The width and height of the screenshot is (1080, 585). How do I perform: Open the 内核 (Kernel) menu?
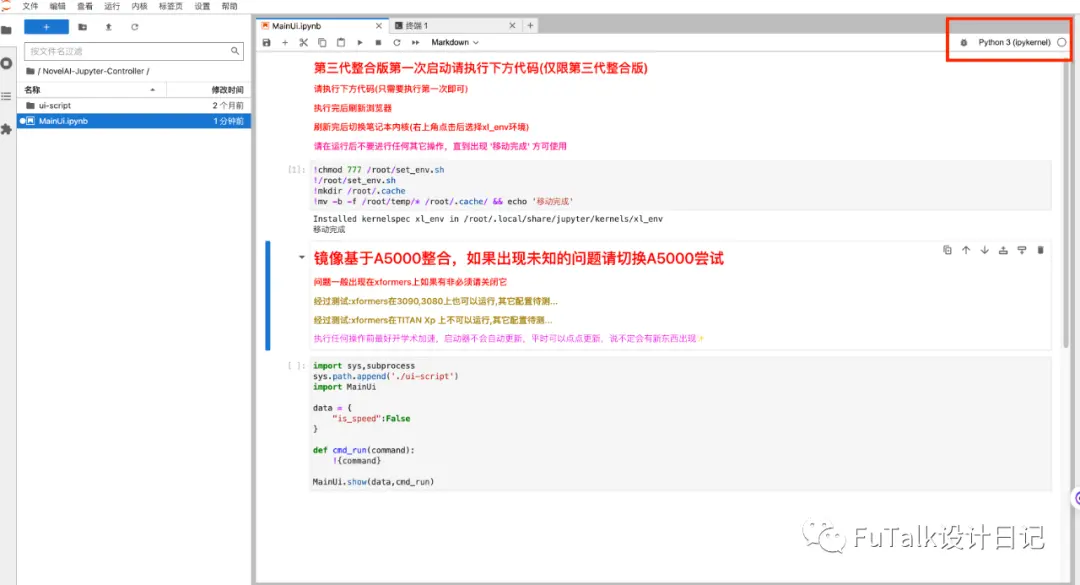[139, 6]
